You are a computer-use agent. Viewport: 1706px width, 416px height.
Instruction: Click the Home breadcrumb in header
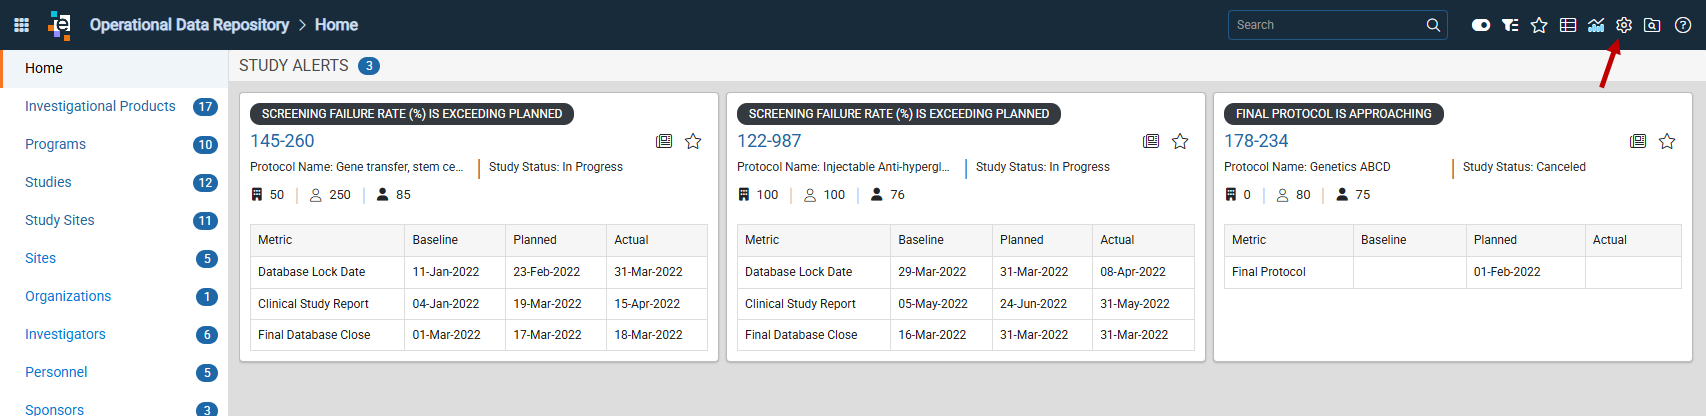336,25
